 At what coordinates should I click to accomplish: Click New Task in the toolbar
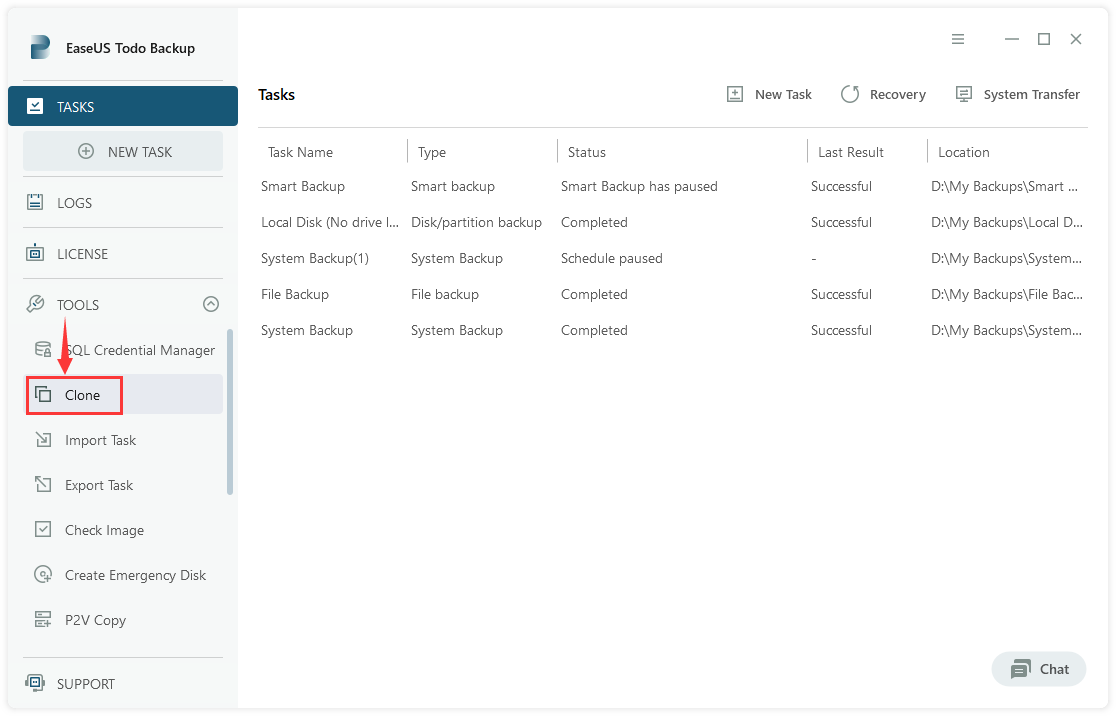coord(769,94)
